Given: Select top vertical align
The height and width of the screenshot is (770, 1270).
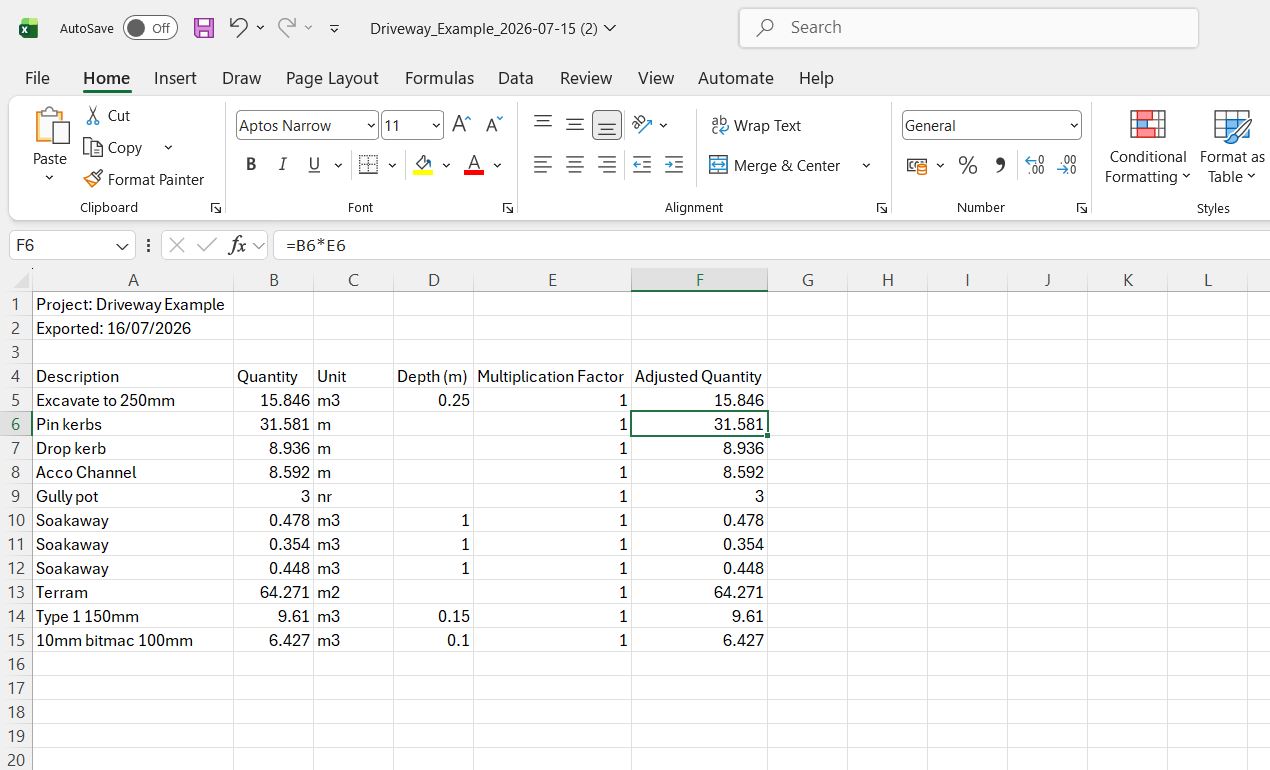Looking at the screenshot, I should pyautogui.click(x=543, y=124).
